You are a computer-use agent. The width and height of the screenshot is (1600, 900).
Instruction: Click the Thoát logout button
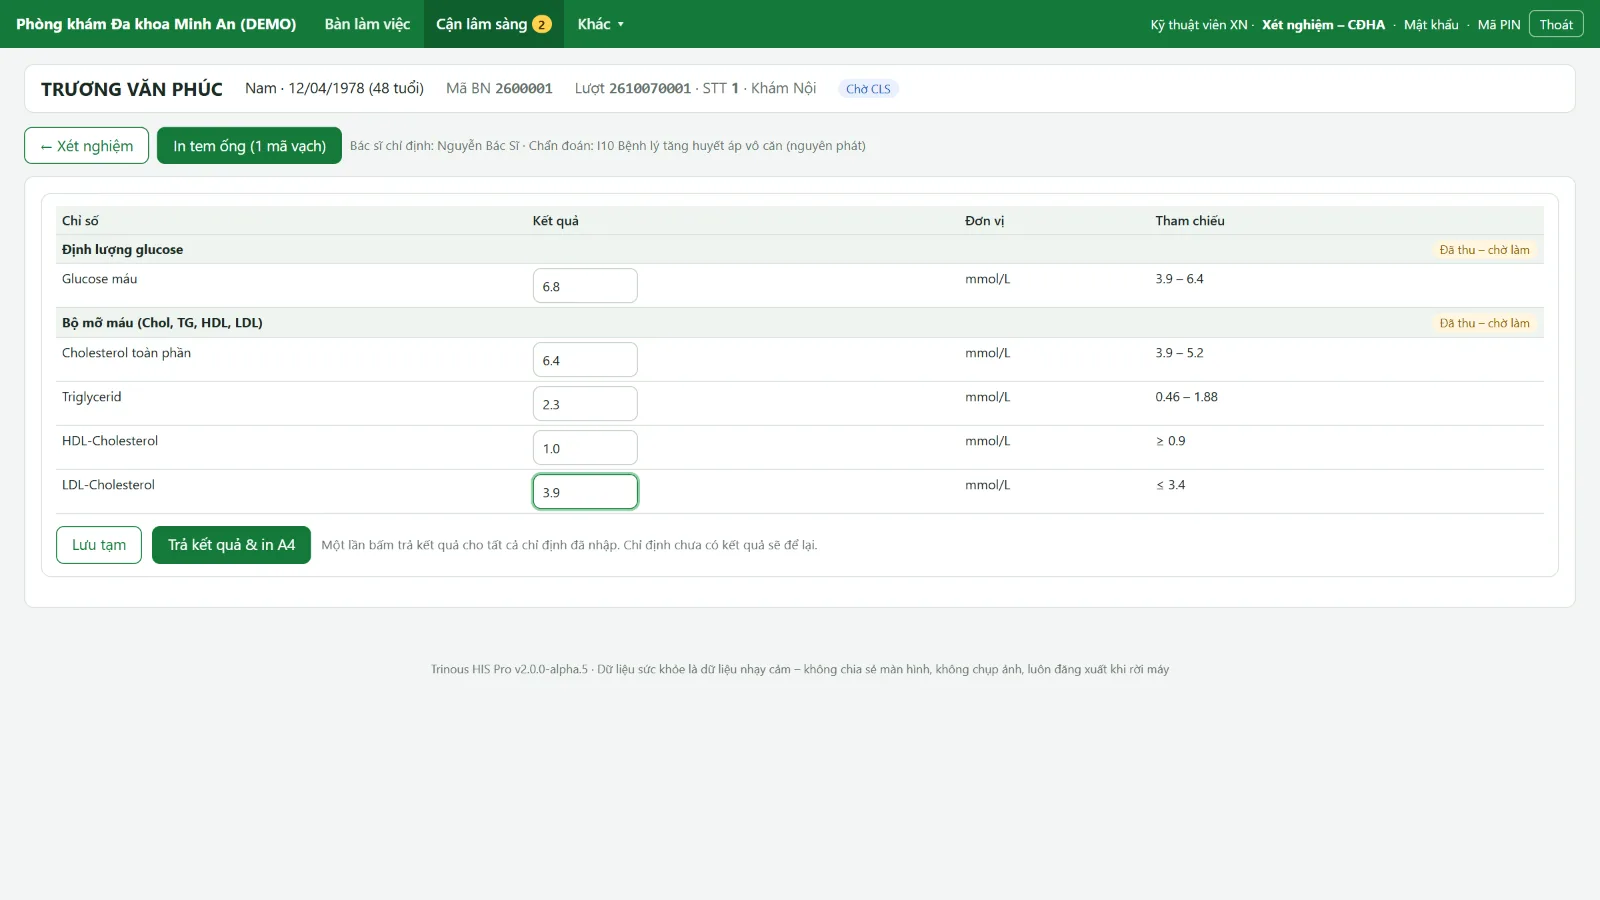1556,24
